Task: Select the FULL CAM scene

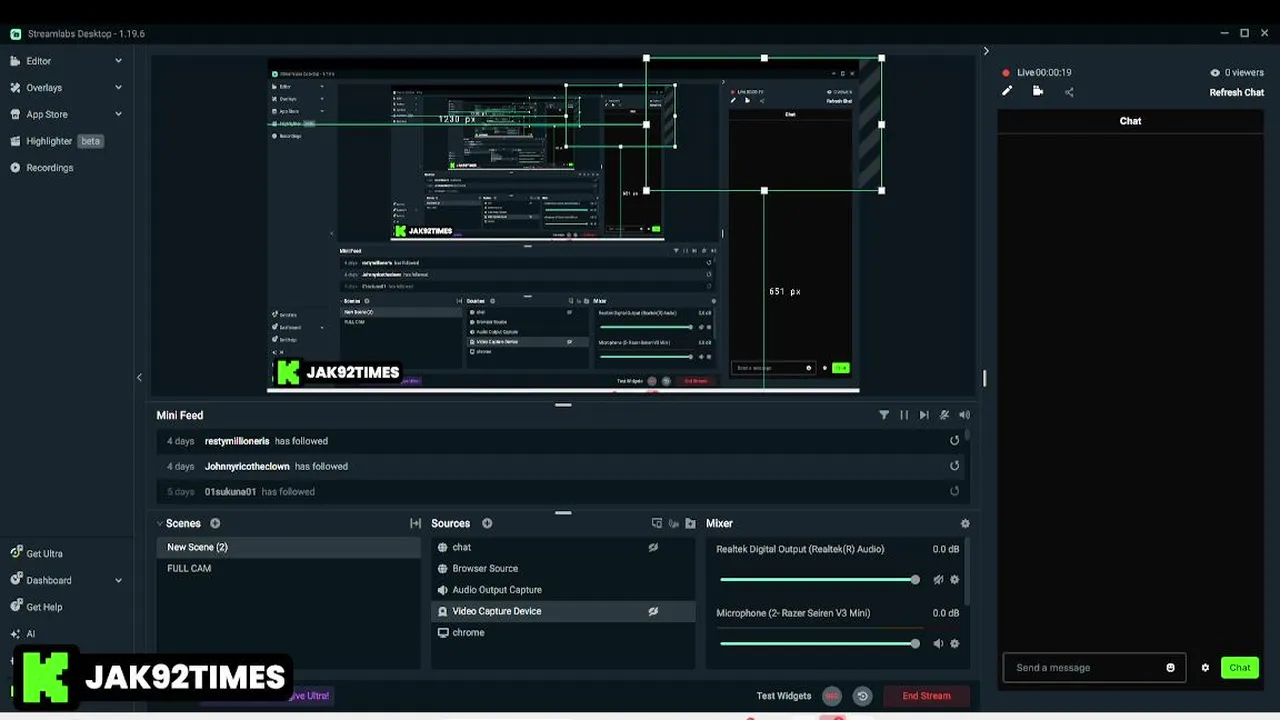Action: (288, 568)
